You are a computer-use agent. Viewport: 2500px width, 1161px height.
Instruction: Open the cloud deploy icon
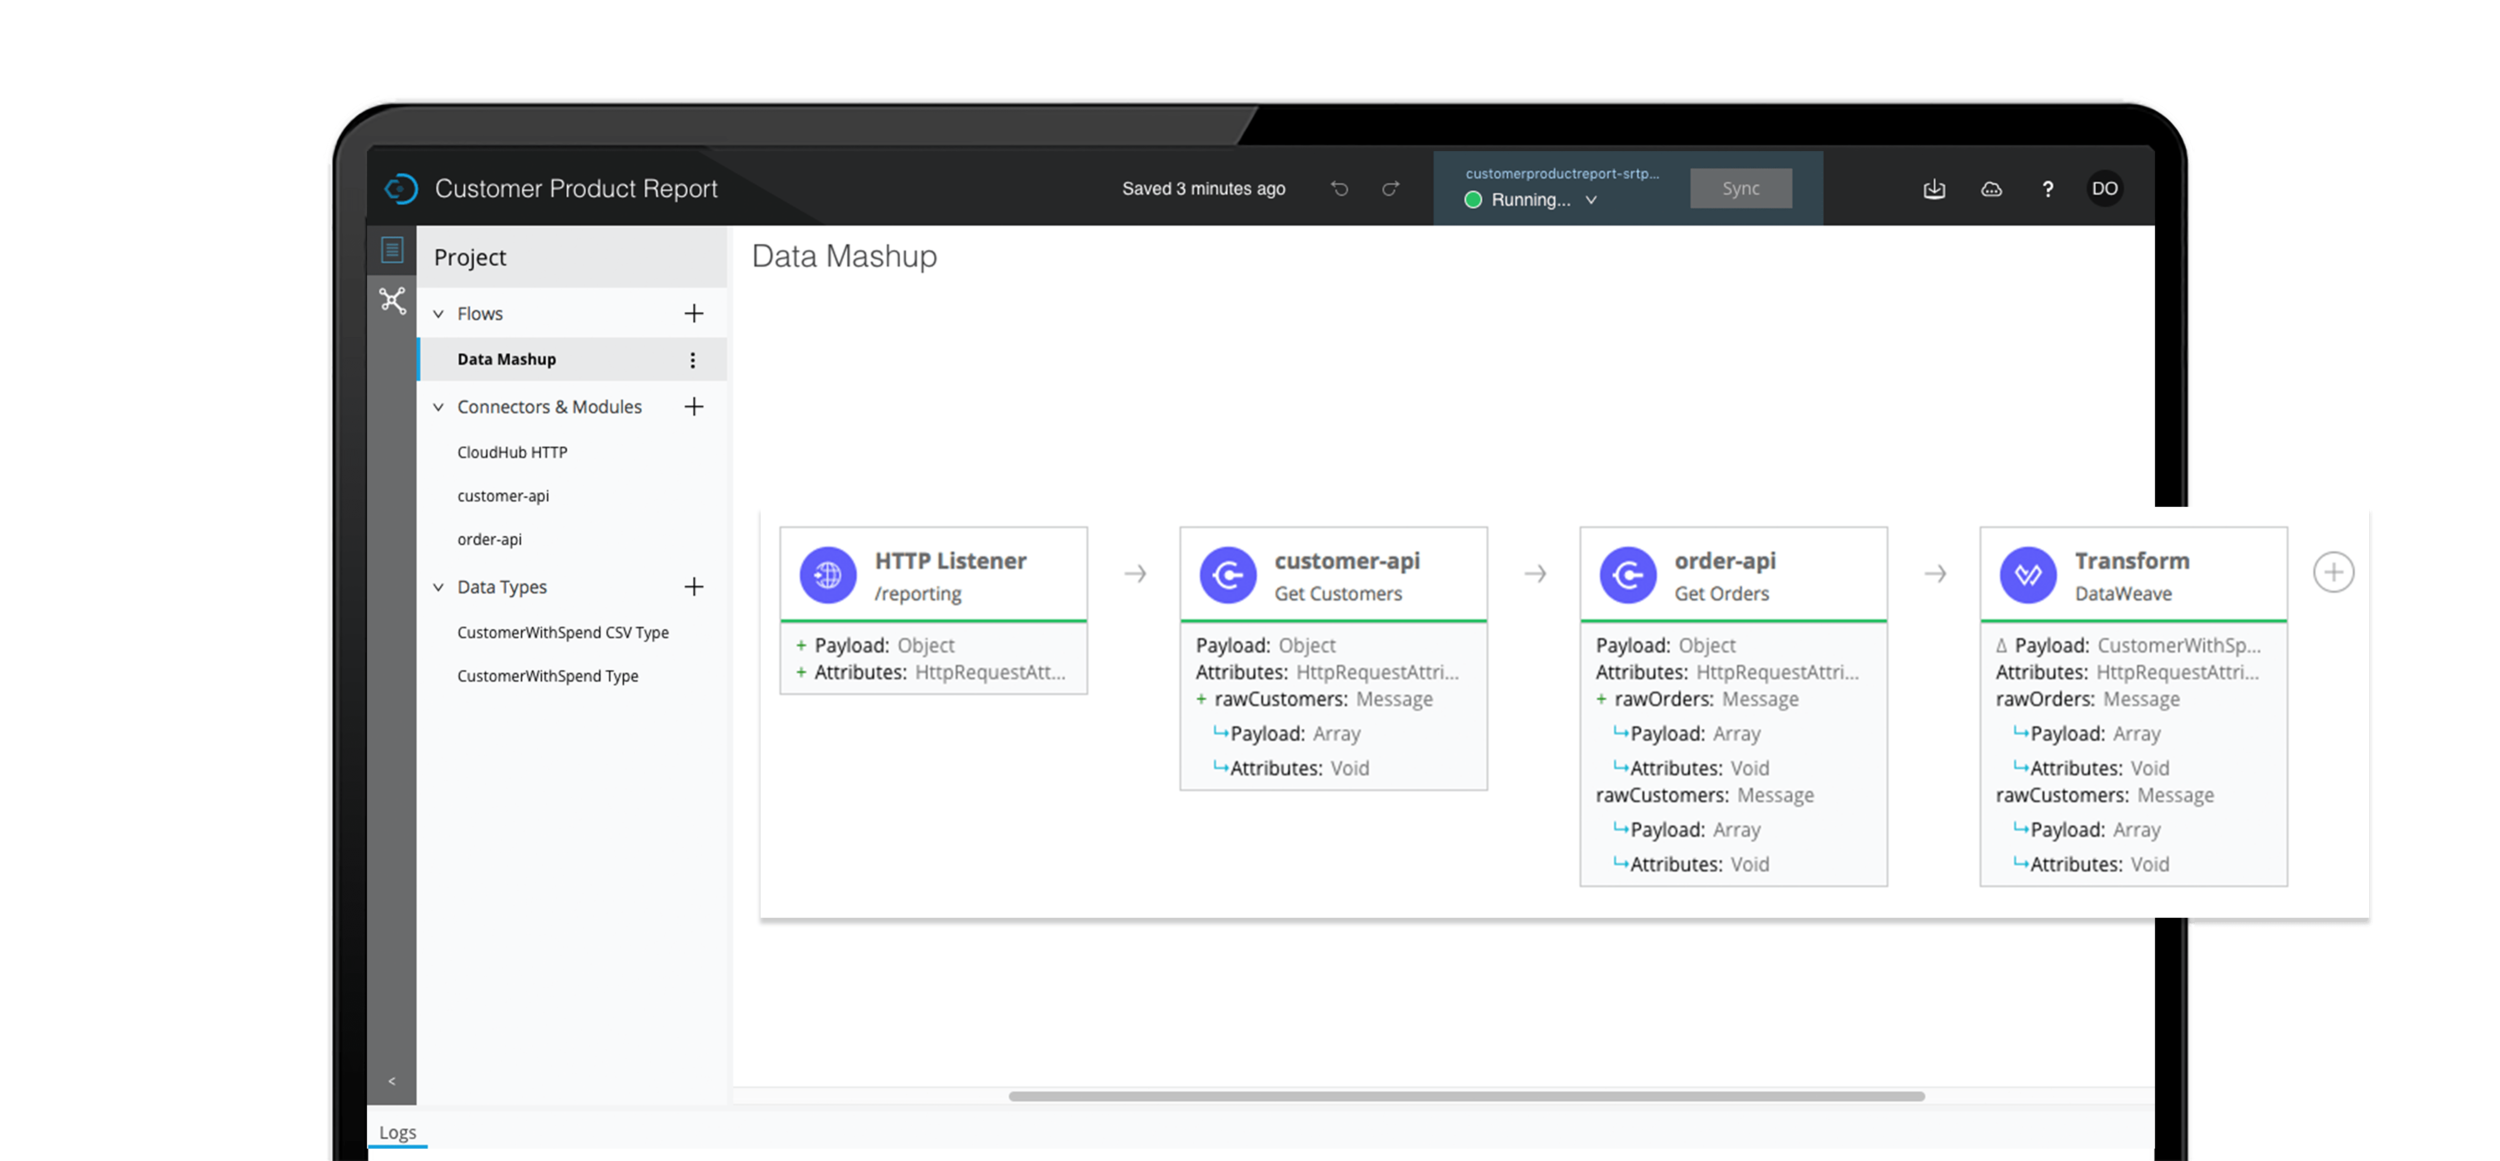1991,189
